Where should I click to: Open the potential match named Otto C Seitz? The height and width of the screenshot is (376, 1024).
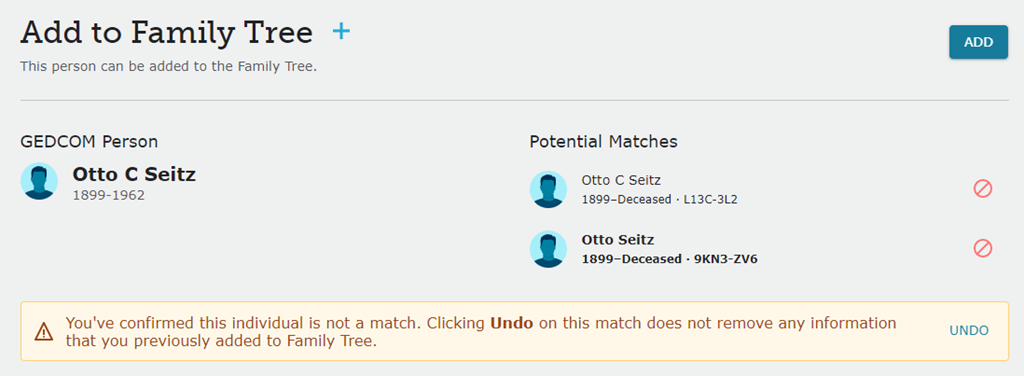click(x=621, y=181)
